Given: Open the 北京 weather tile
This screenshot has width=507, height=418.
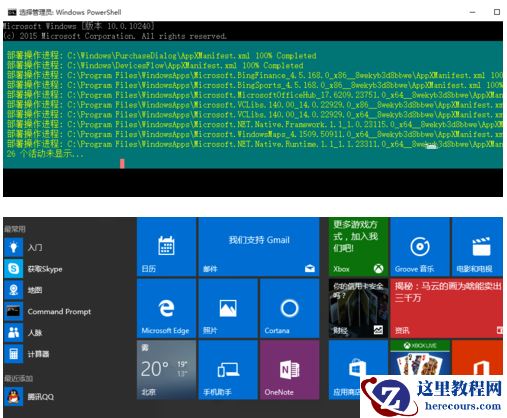Looking at the screenshot, I should [x=166, y=370].
